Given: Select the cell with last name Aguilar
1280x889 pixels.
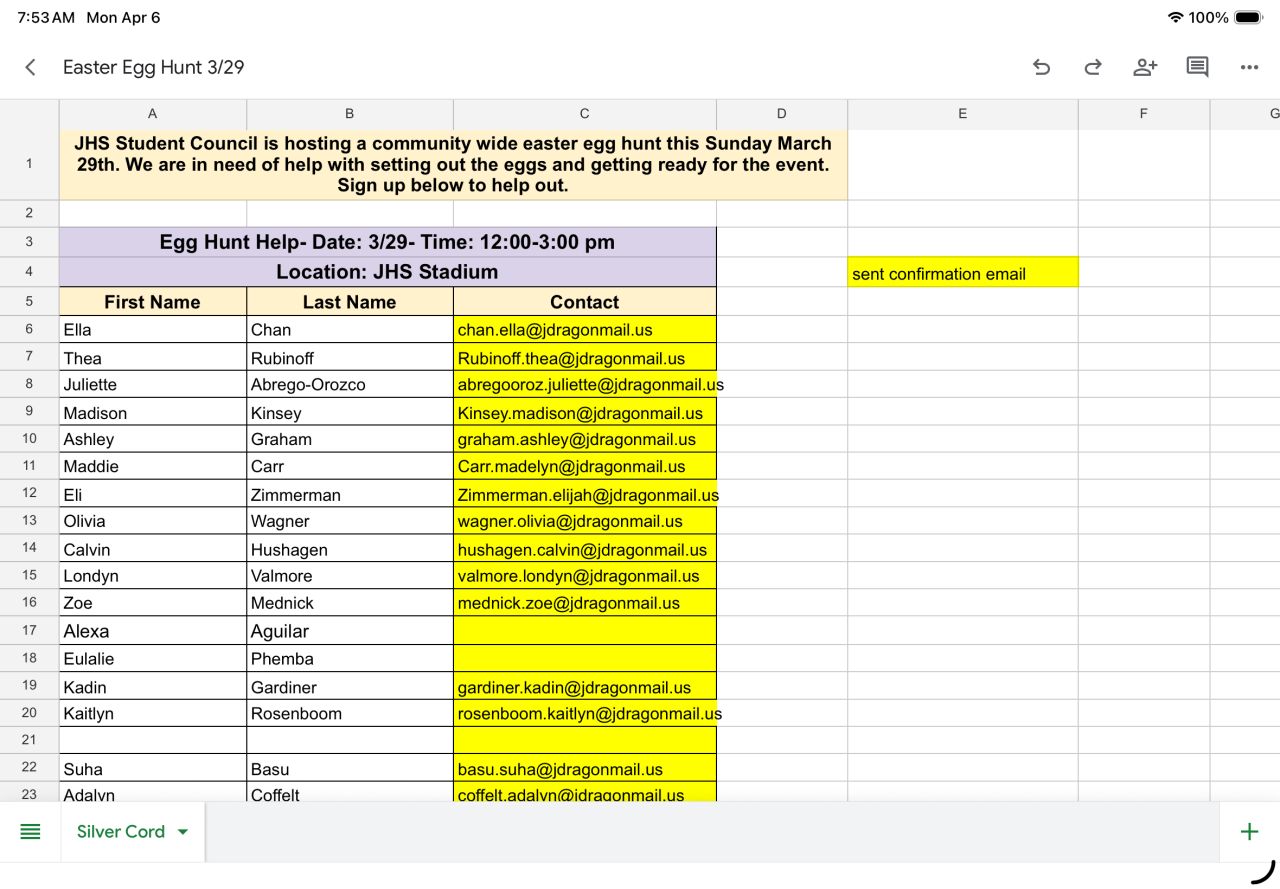Looking at the screenshot, I should point(350,631).
